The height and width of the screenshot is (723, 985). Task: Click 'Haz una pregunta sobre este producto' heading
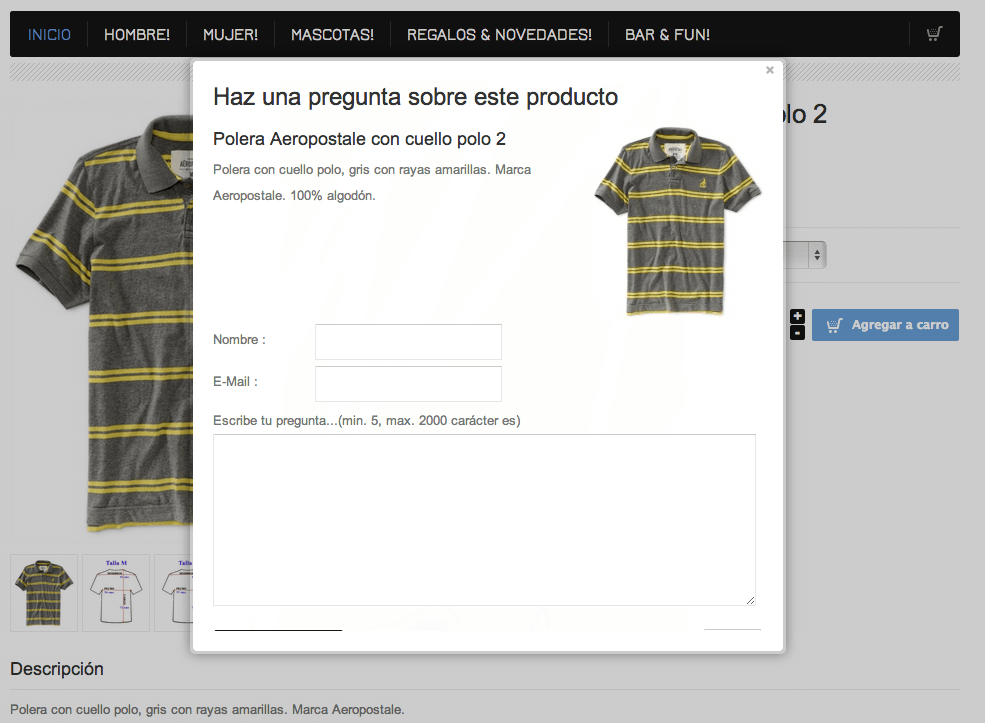pyautogui.click(x=415, y=97)
